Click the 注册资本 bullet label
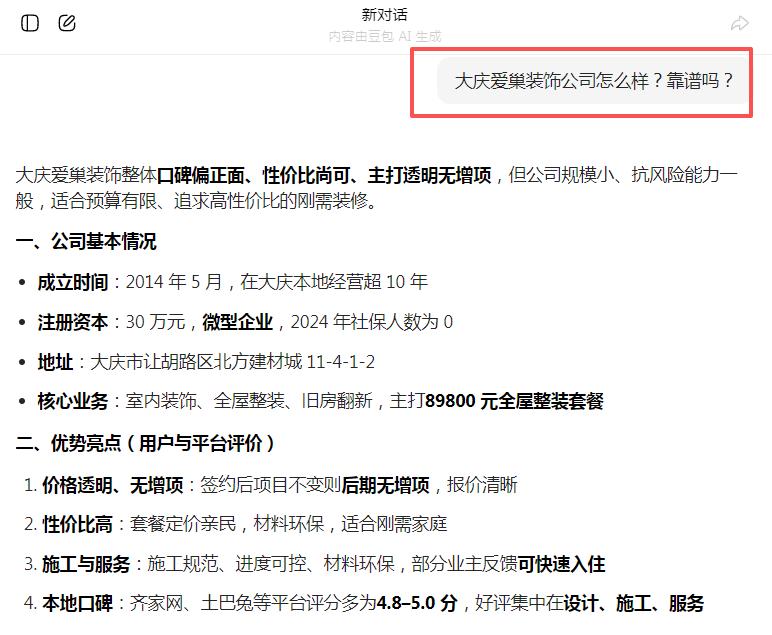The height and width of the screenshot is (635, 772). tap(72, 322)
